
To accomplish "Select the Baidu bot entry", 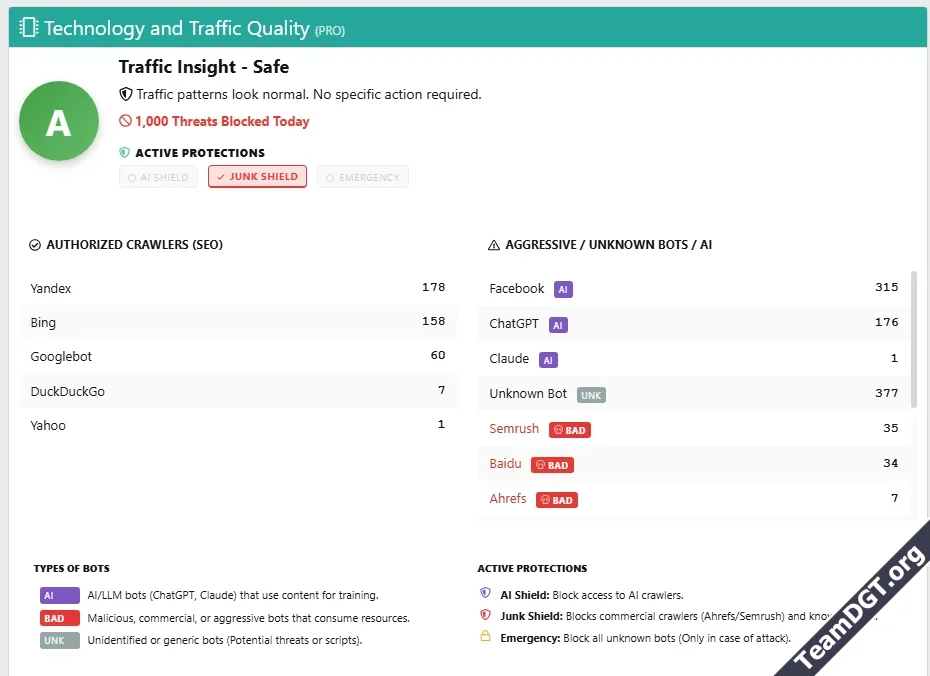I will tap(505, 463).
